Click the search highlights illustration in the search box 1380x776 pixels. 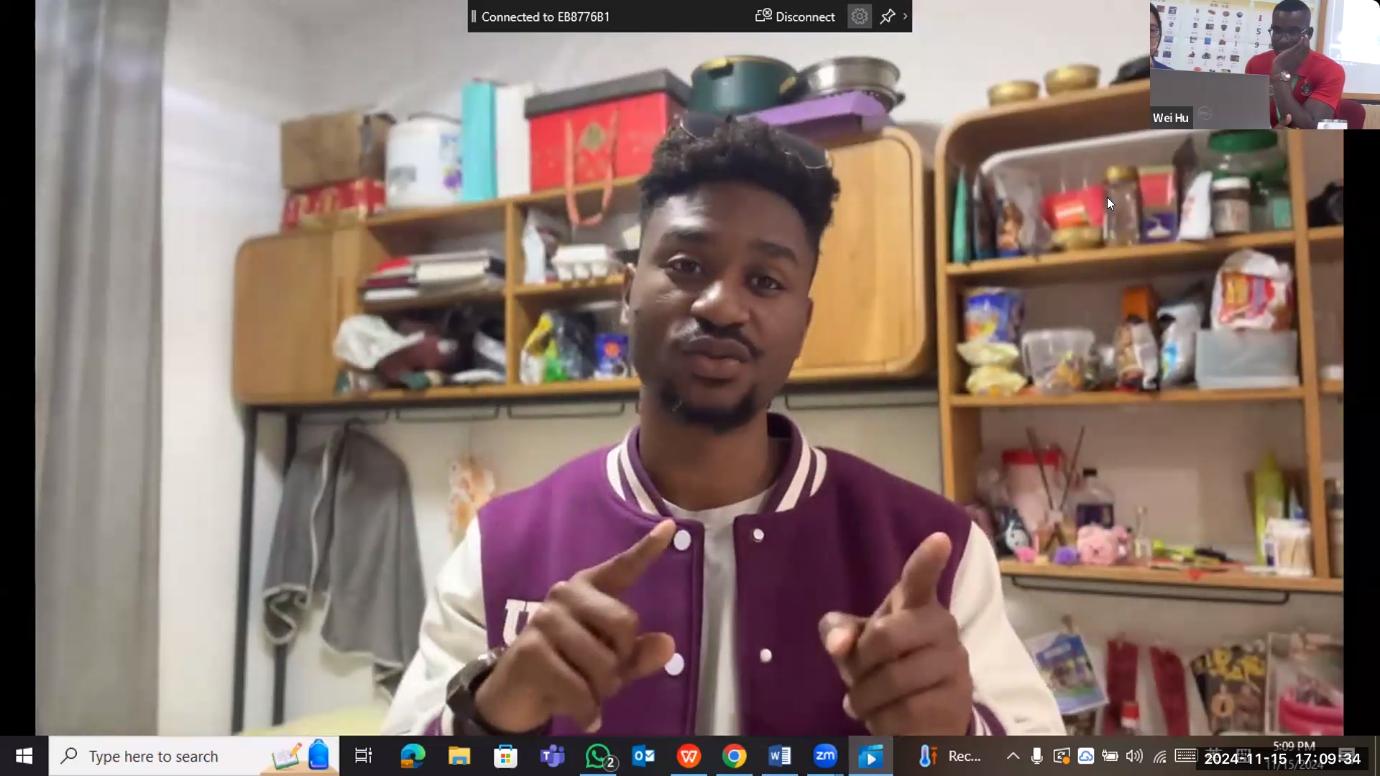(x=301, y=756)
